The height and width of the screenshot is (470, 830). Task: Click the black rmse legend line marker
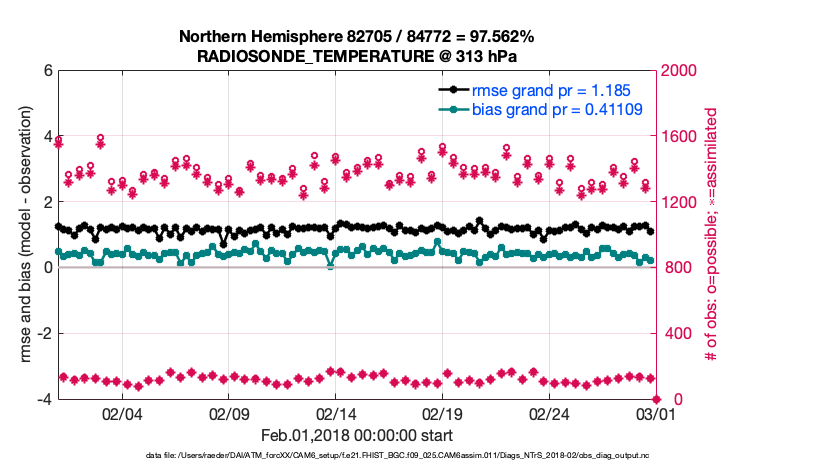tap(454, 91)
